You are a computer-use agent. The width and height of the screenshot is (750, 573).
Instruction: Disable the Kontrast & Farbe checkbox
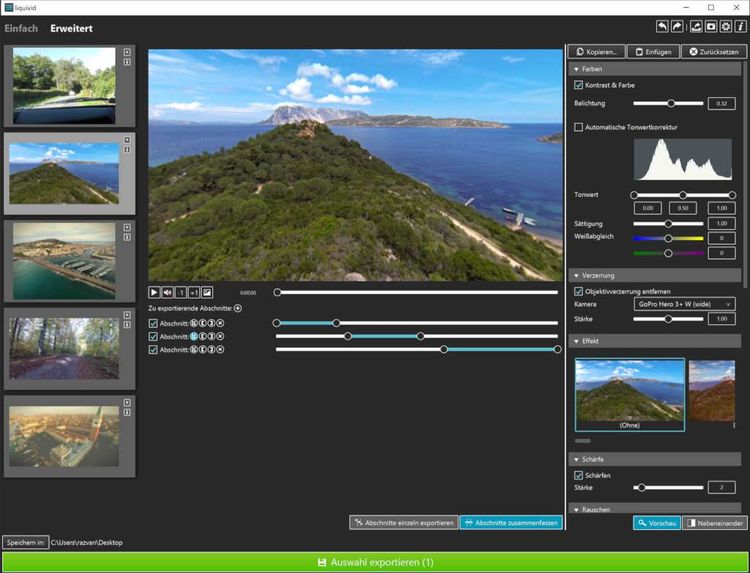[x=578, y=85]
